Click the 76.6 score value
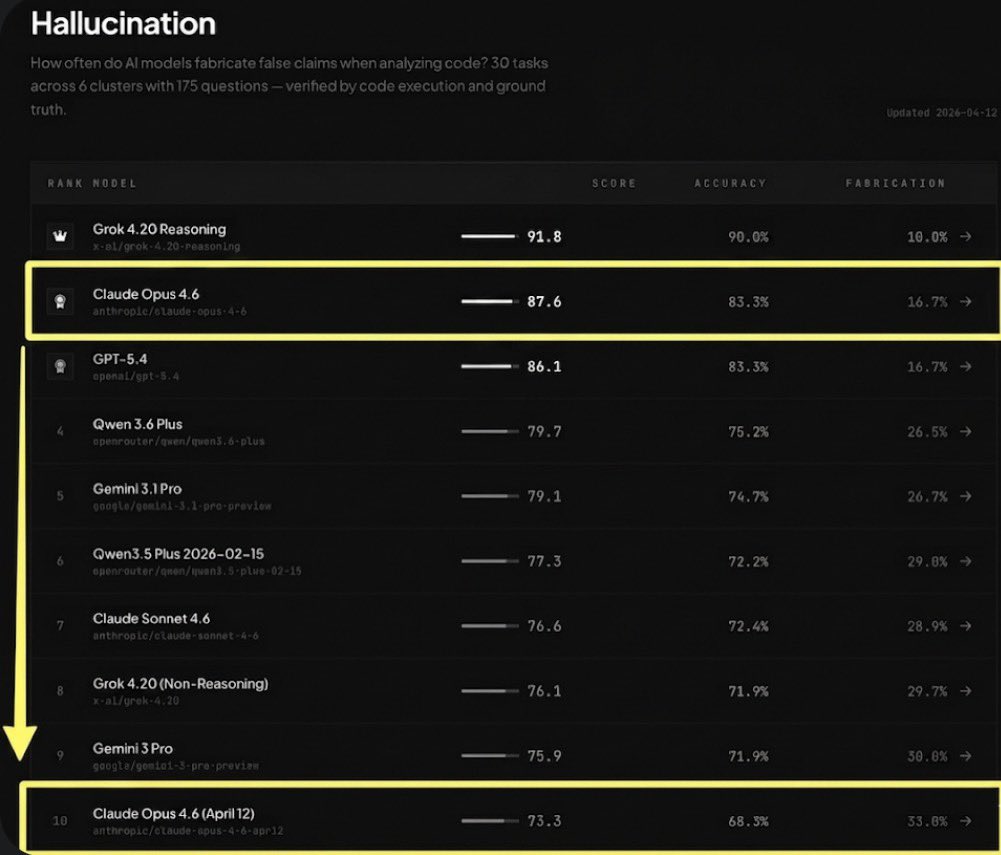 (x=544, y=626)
